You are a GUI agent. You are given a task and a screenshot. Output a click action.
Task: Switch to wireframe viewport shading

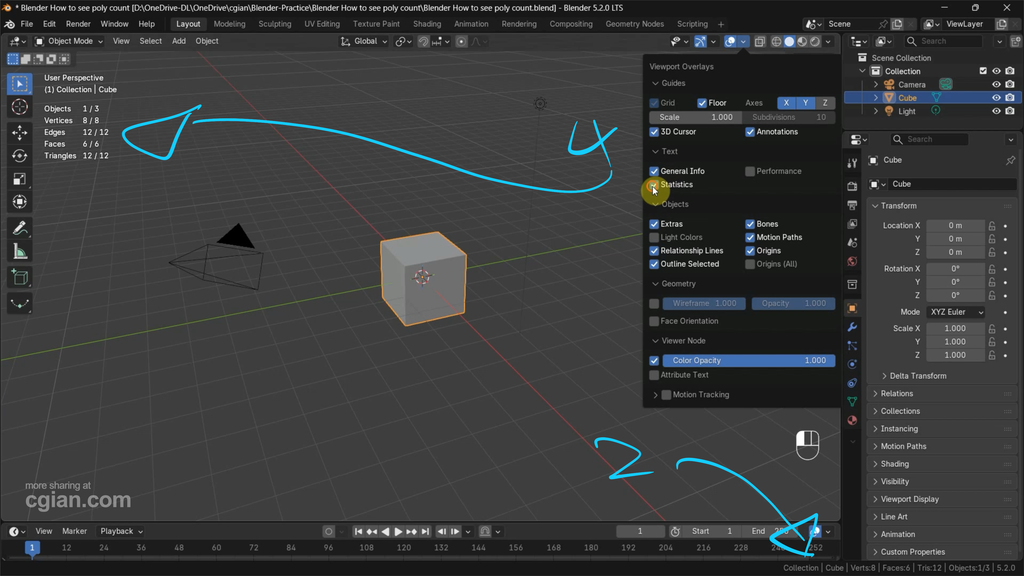(776, 41)
